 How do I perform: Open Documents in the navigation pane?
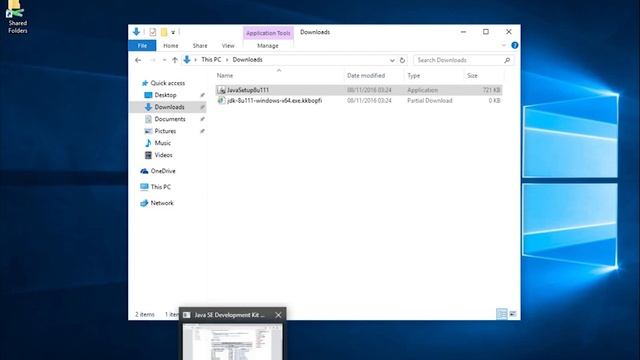coord(170,119)
